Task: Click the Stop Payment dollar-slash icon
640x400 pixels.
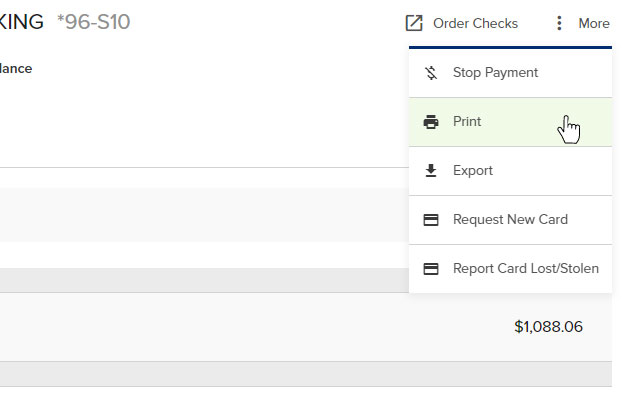Action: (x=431, y=73)
